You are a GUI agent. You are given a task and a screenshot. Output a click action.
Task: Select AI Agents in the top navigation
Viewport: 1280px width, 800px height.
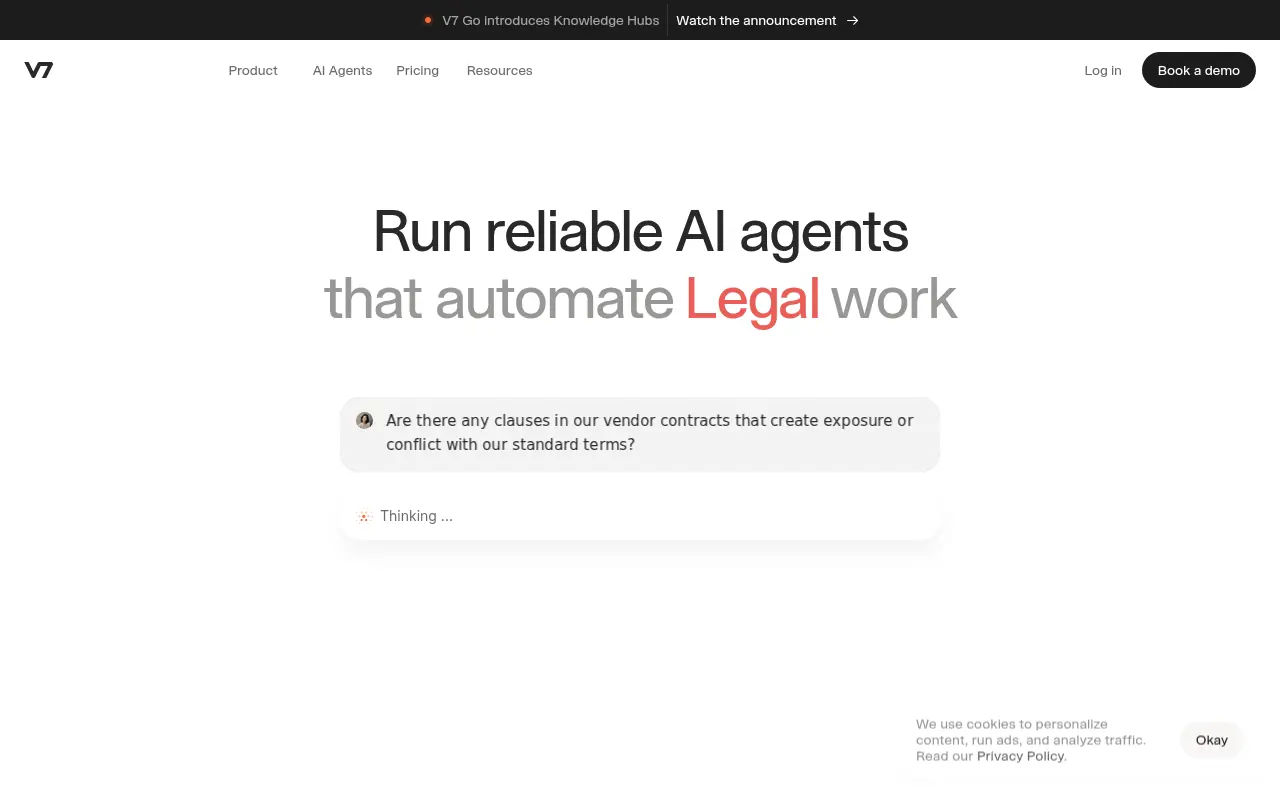pos(342,70)
